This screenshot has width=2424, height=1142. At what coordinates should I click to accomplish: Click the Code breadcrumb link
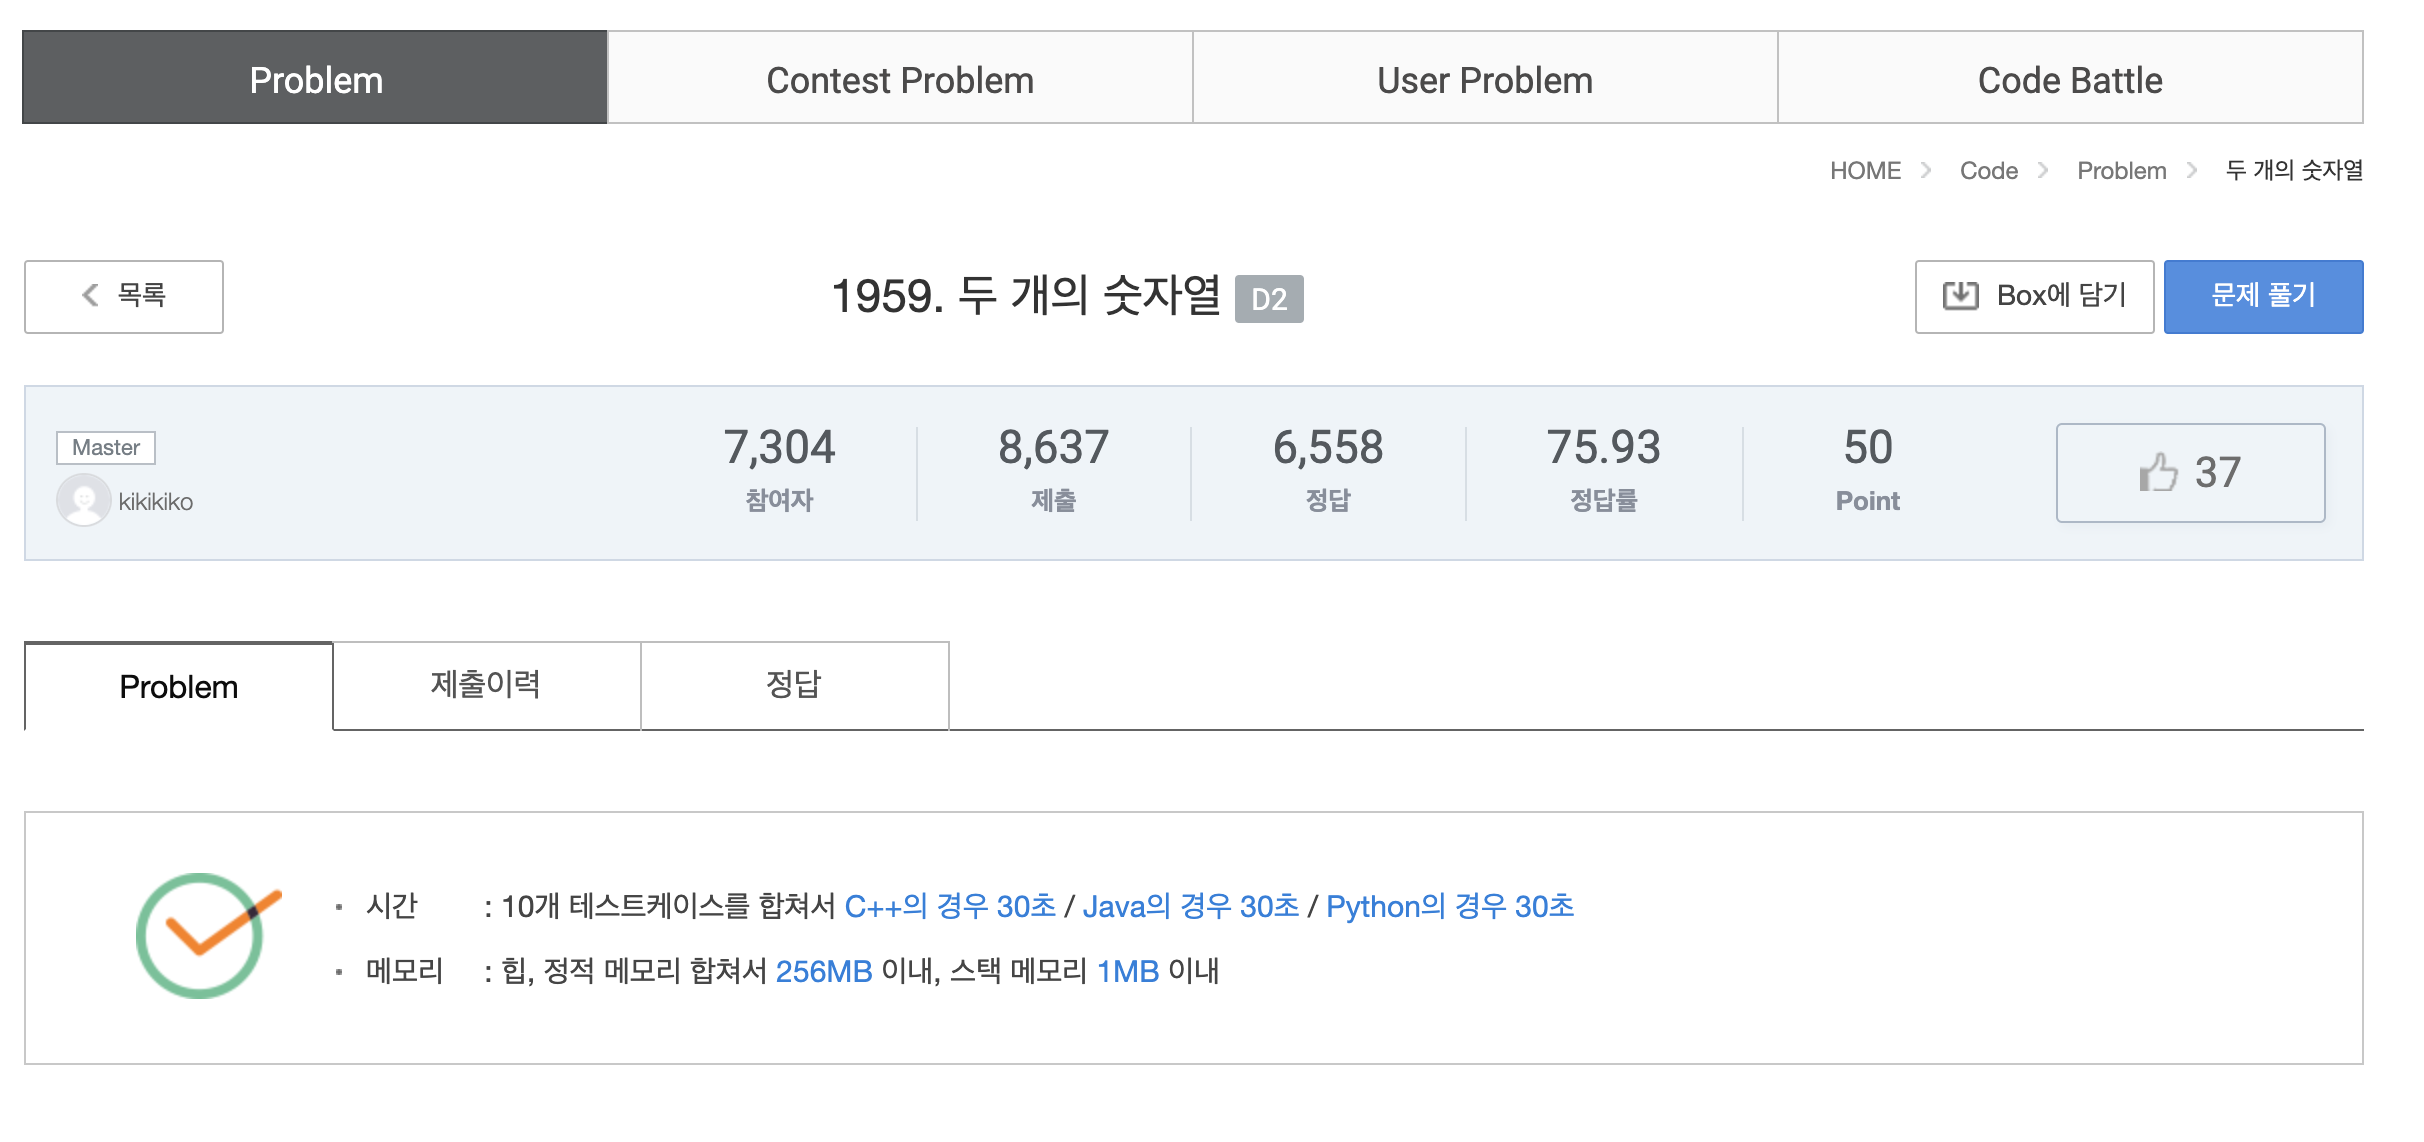[1990, 170]
